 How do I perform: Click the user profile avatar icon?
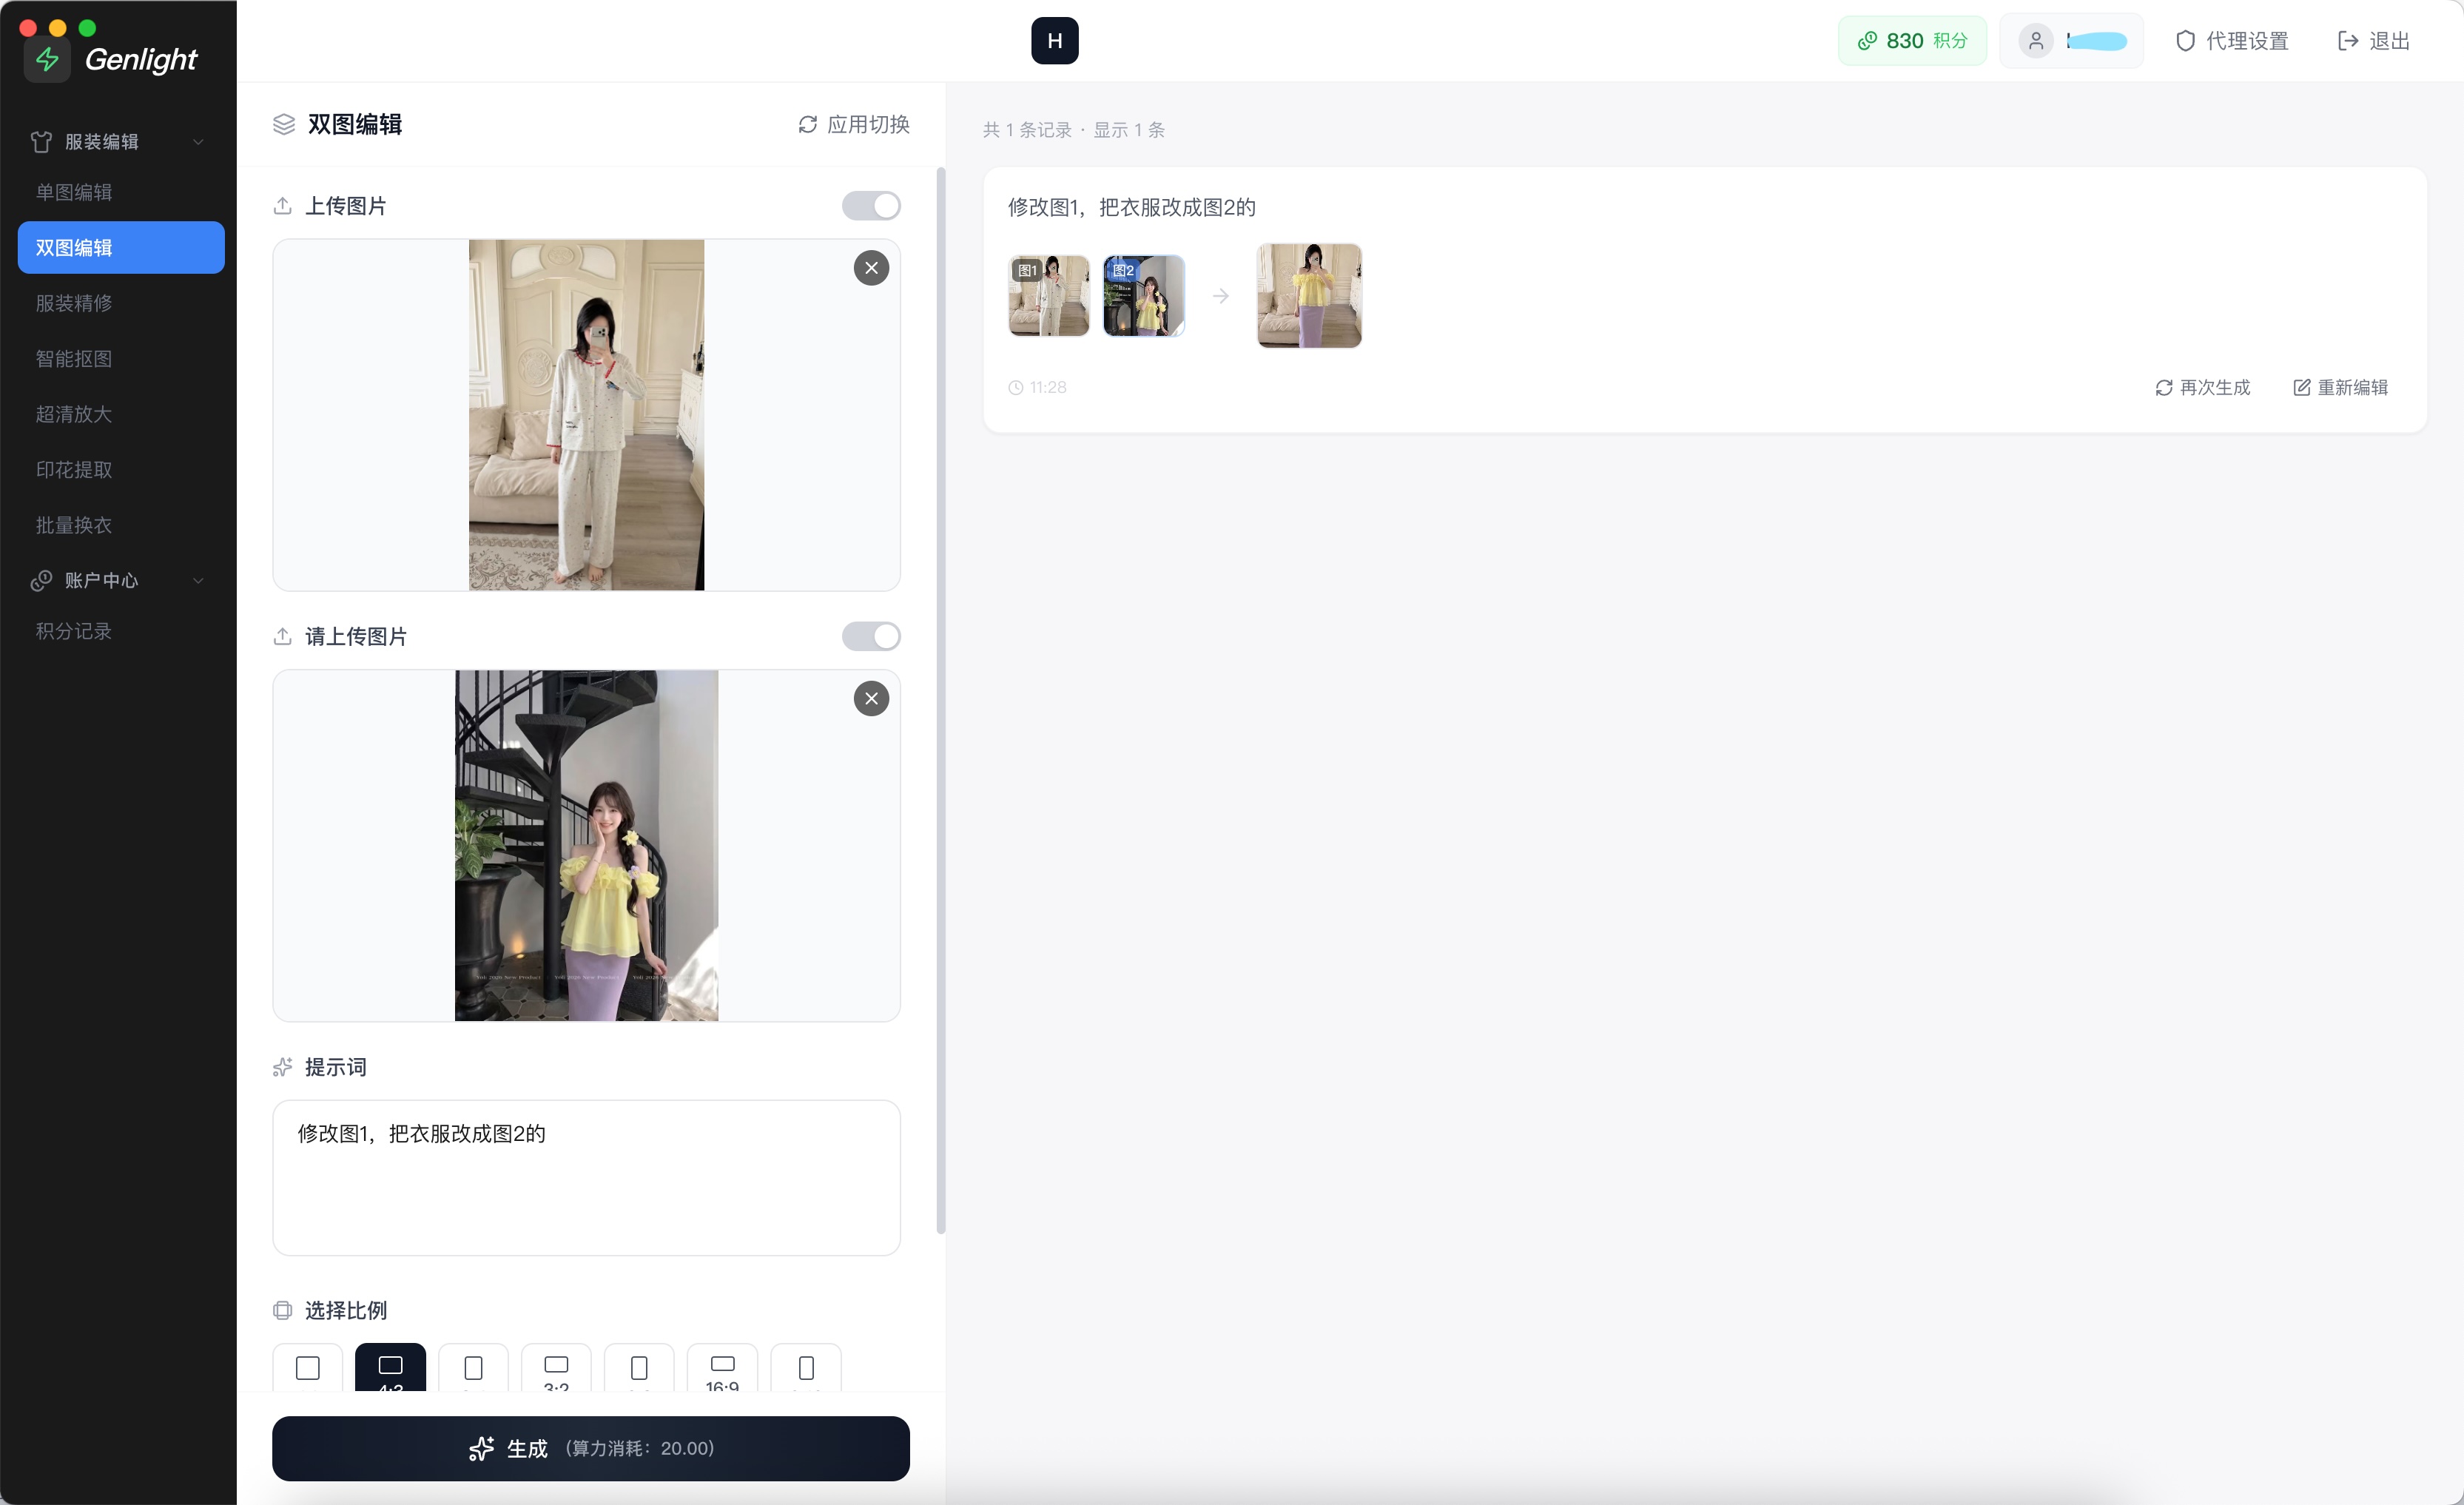pyautogui.click(x=2035, y=41)
